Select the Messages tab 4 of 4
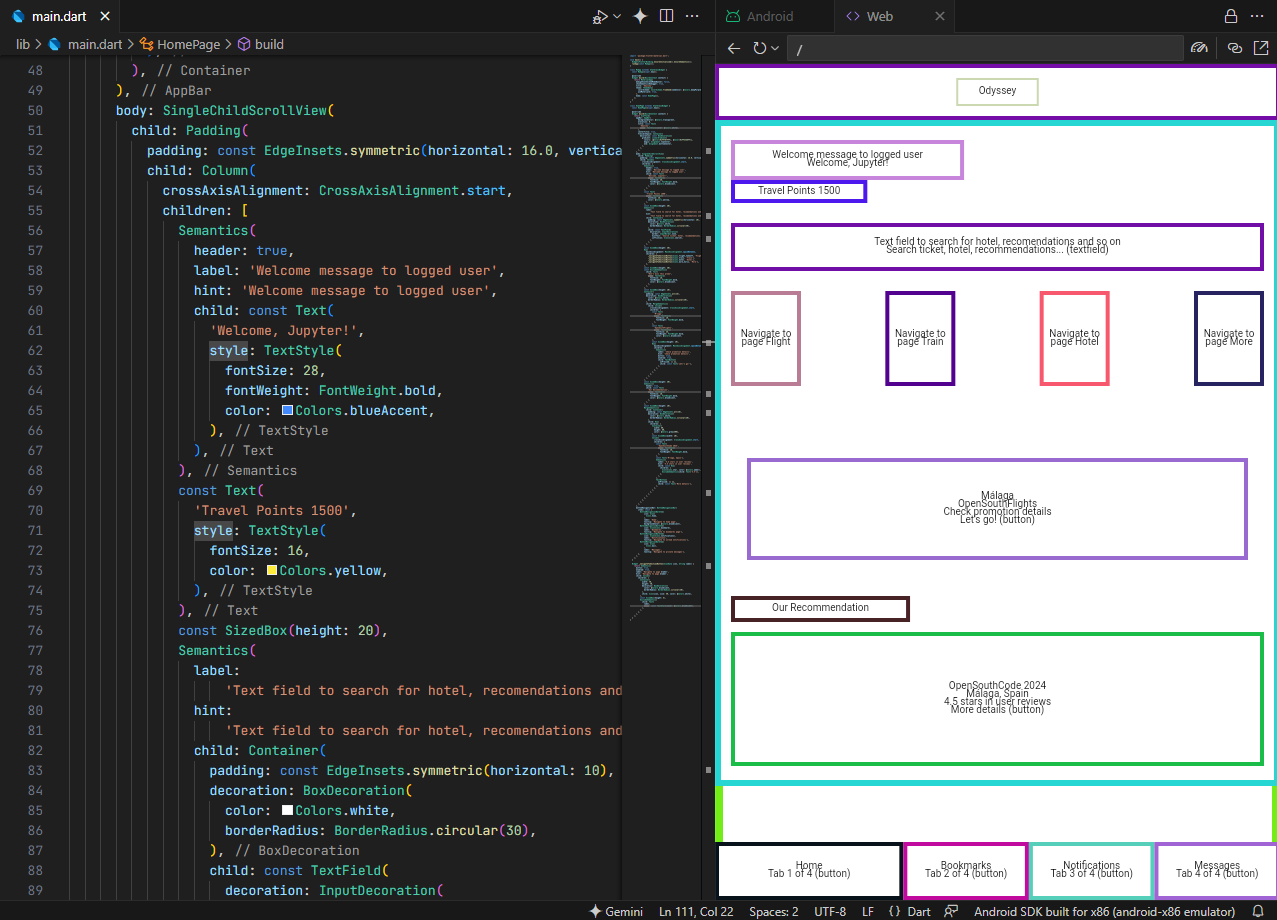The image size is (1277, 920). coord(1217,870)
